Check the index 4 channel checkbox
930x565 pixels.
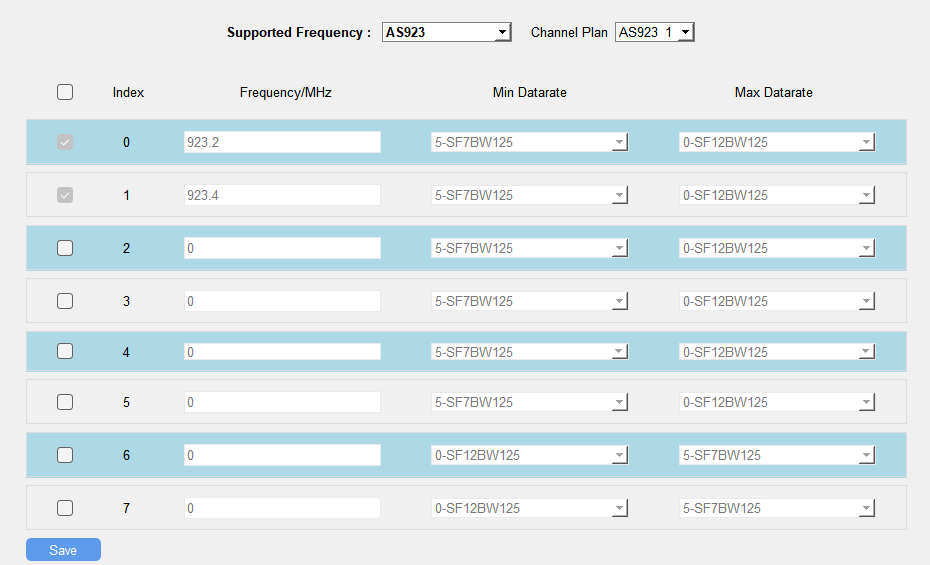(x=65, y=351)
